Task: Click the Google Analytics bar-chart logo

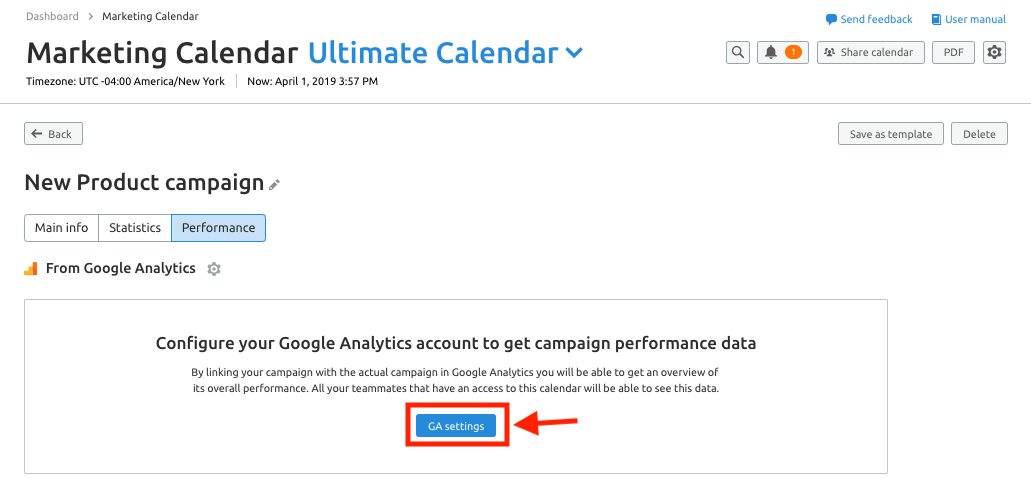Action: point(31,268)
